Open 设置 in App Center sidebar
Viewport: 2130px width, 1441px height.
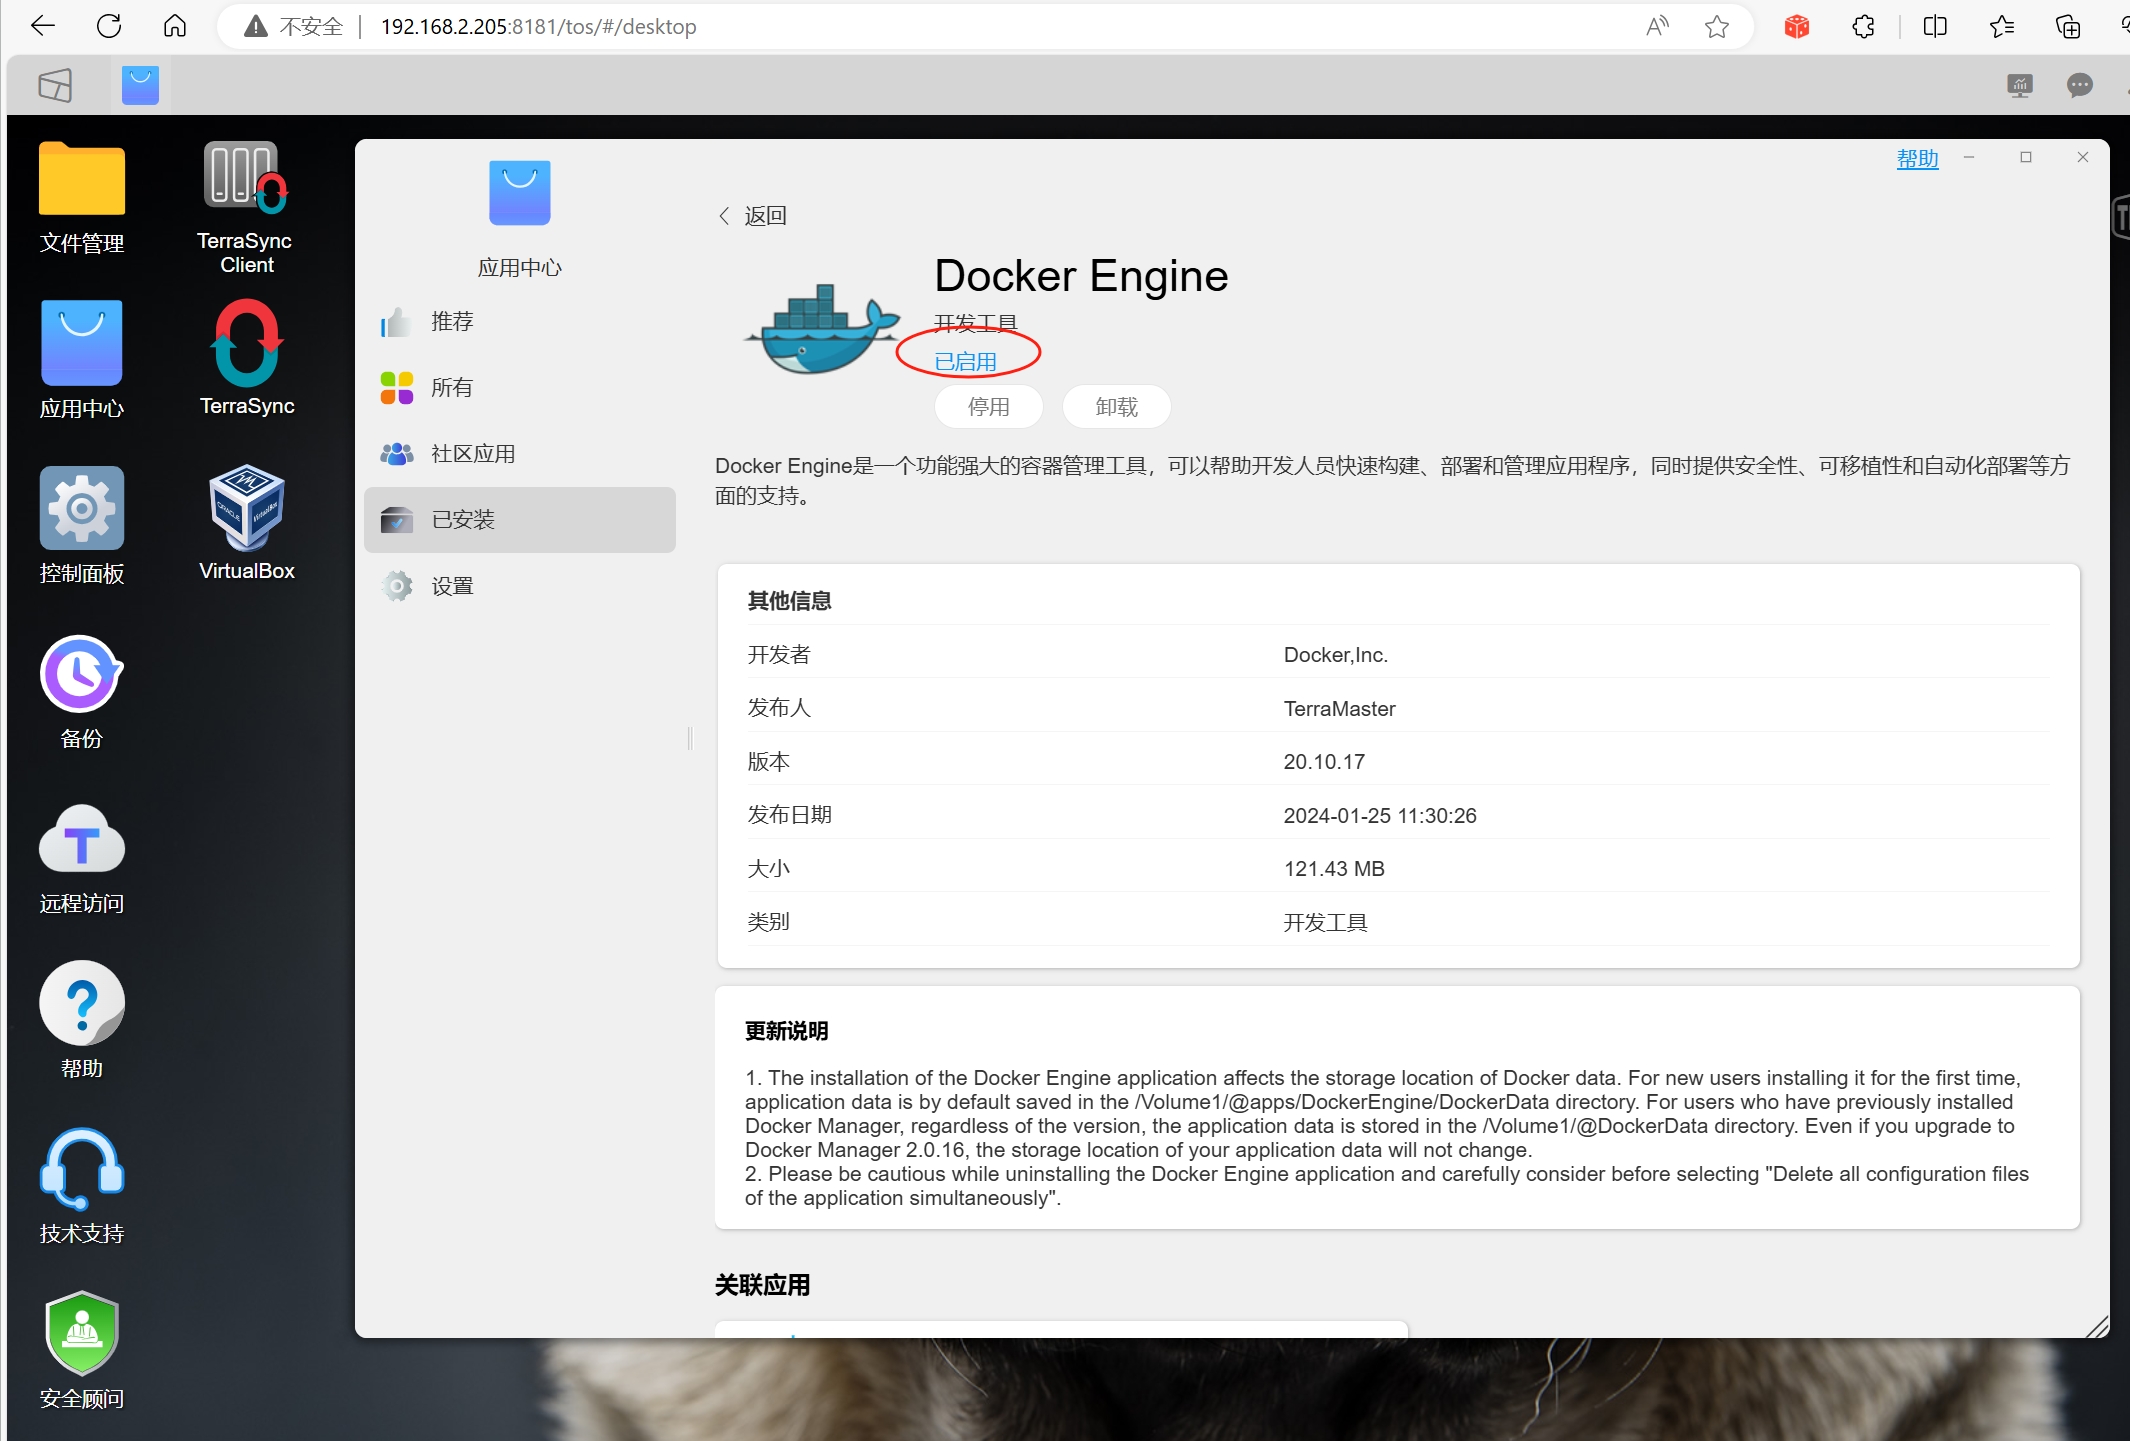[452, 586]
